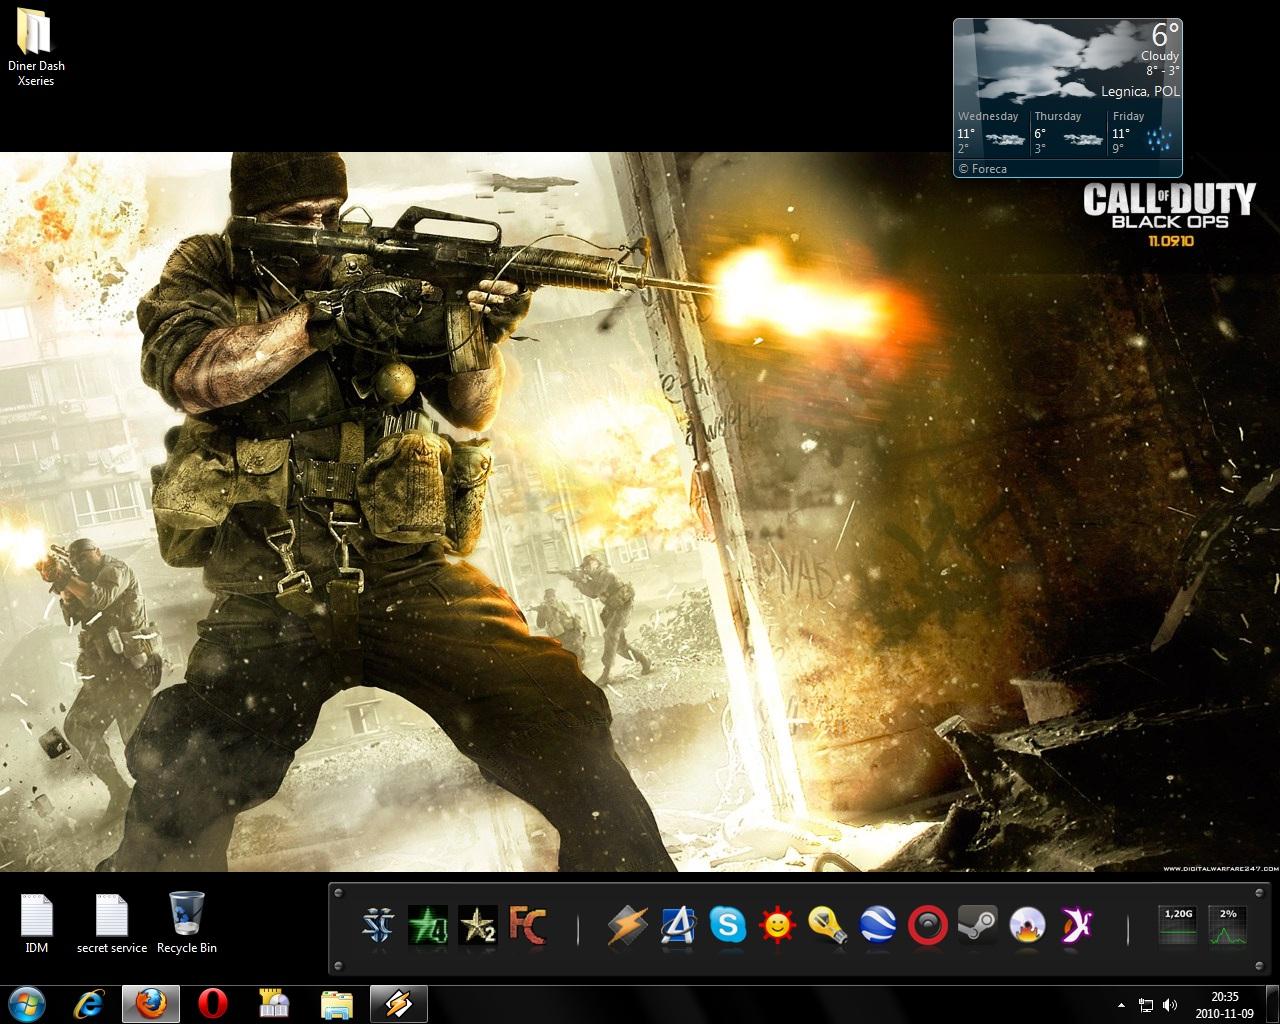Click the Legnica, POL location in weather gadget
Viewport: 1280px width, 1024px height.
pos(1140,91)
